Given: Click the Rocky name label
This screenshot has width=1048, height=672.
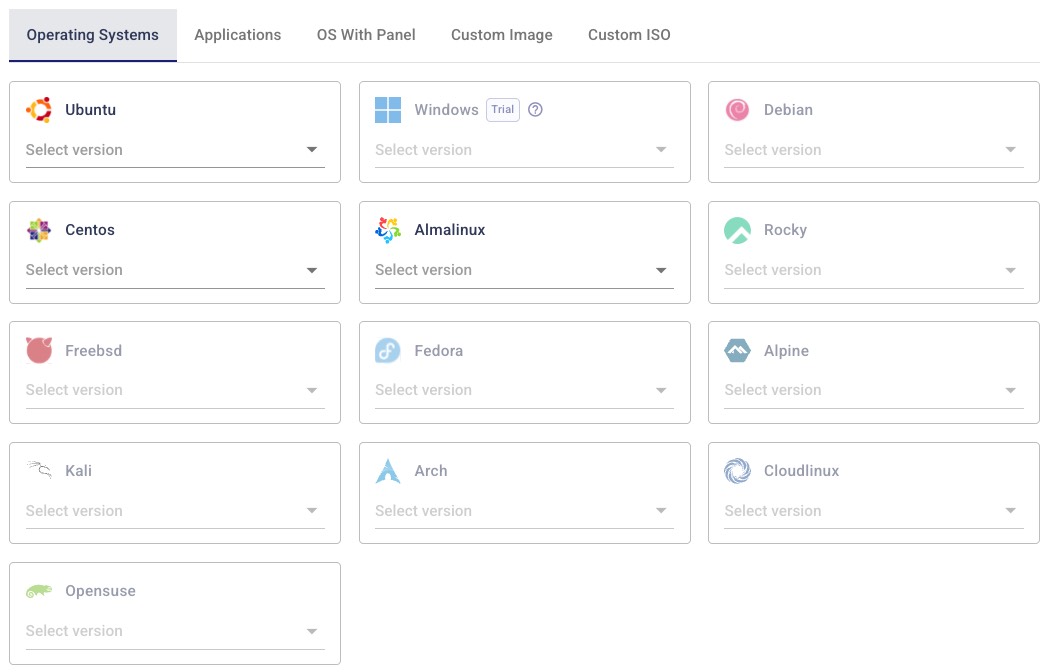Looking at the screenshot, I should coord(785,230).
